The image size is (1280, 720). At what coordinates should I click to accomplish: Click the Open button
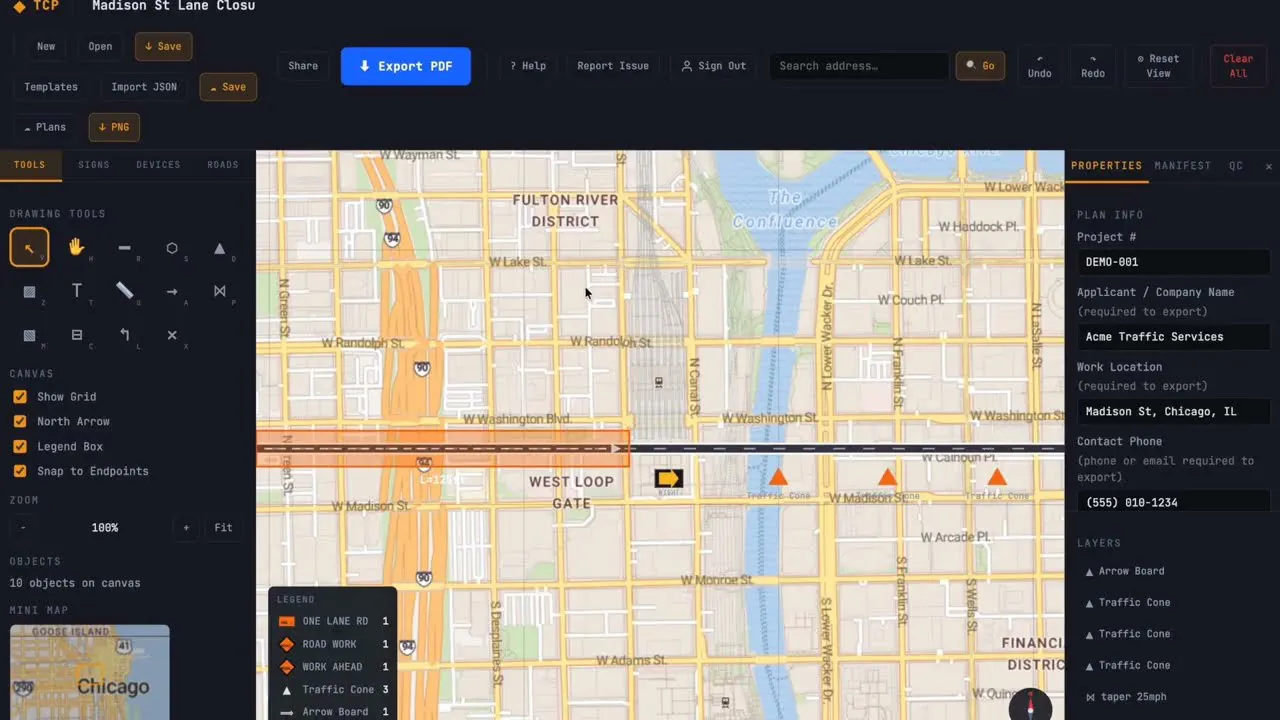tap(100, 46)
